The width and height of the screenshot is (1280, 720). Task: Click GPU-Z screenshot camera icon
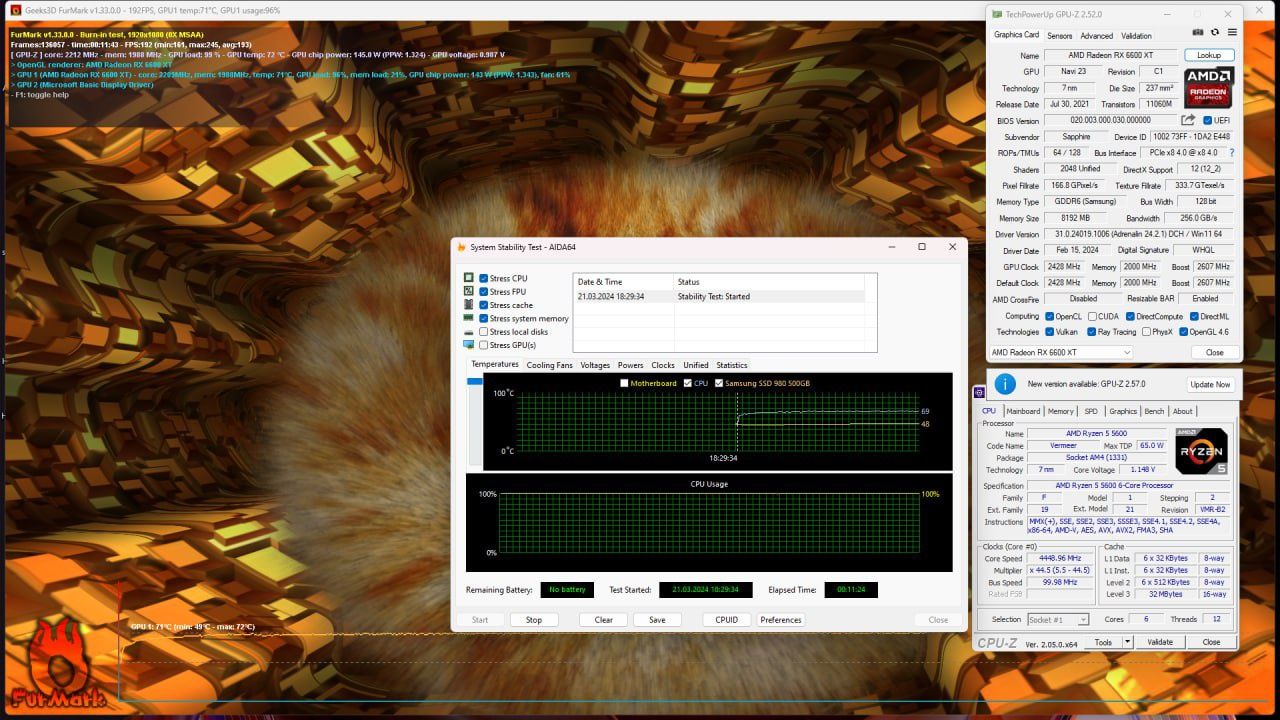(x=1198, y=33)
